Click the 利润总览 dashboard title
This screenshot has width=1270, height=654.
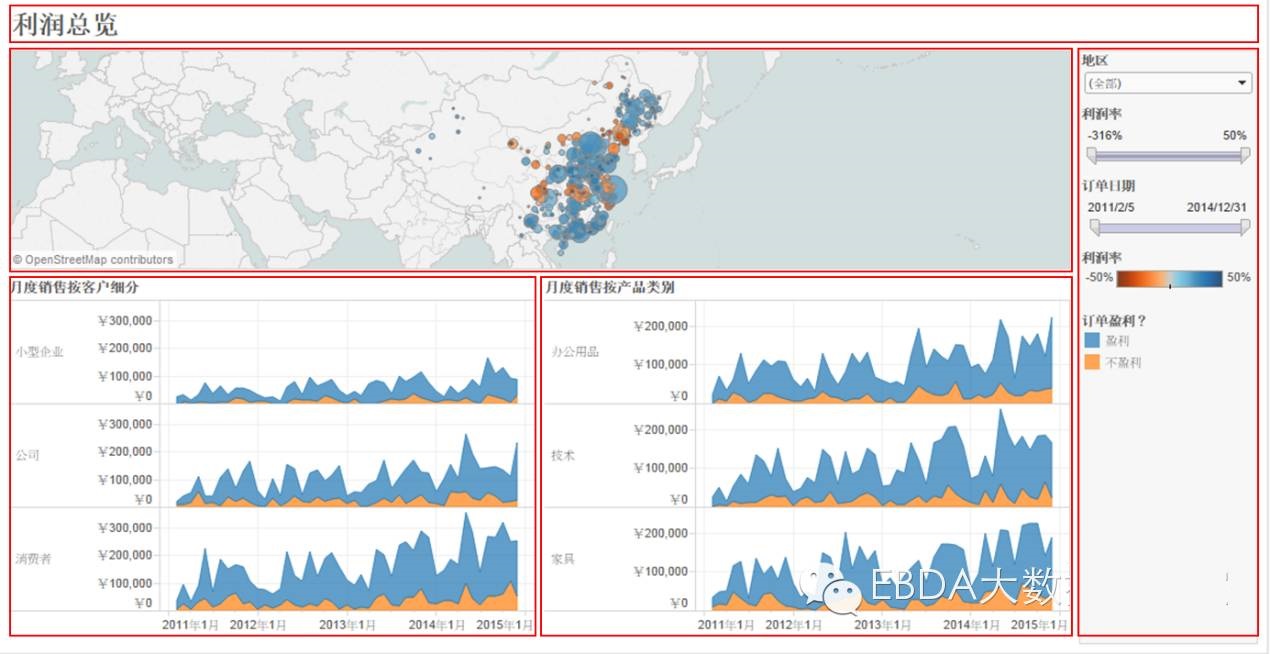tap(66, 24)
